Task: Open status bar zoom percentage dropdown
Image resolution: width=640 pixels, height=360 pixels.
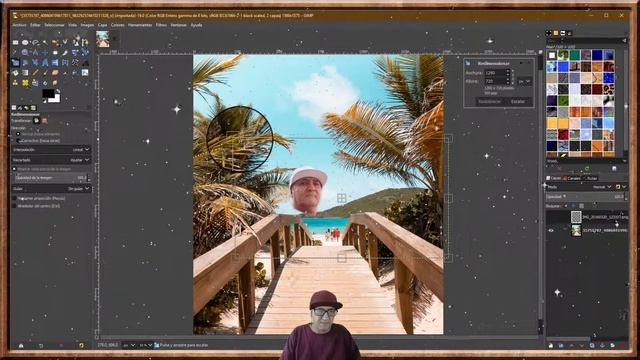Action: [146, 345]
